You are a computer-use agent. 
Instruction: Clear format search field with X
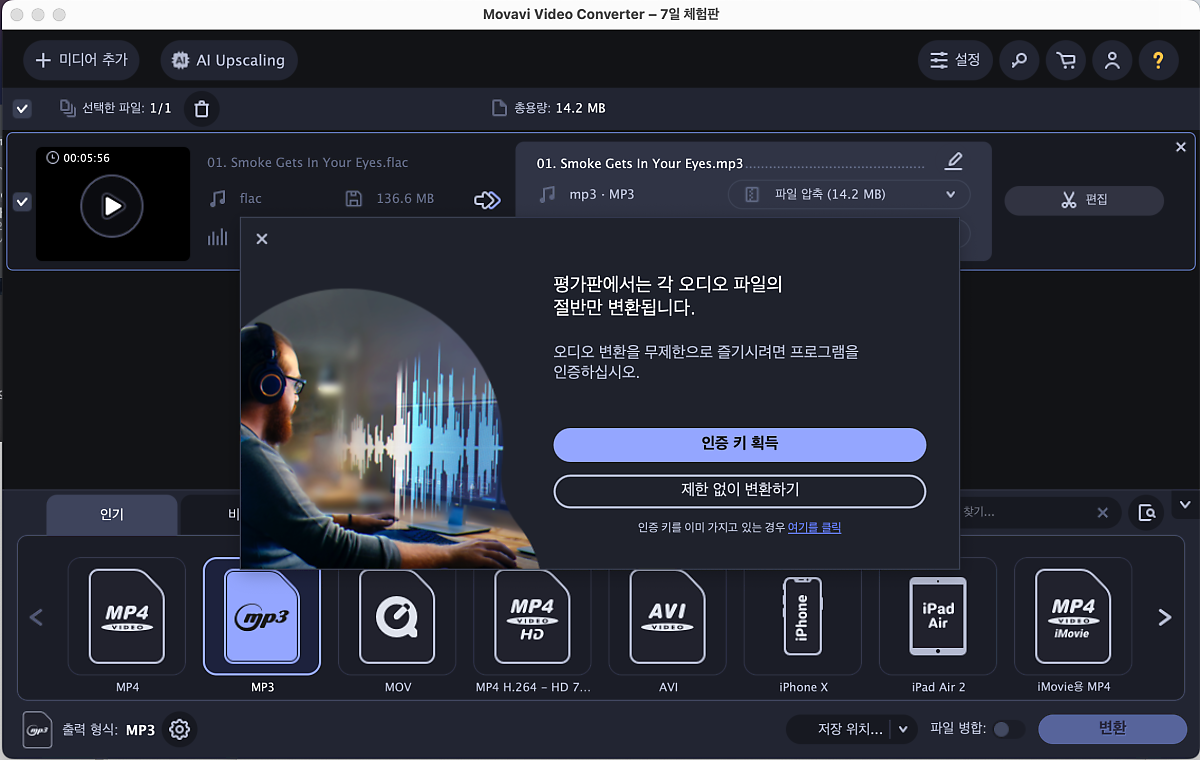pos(1103,513)
